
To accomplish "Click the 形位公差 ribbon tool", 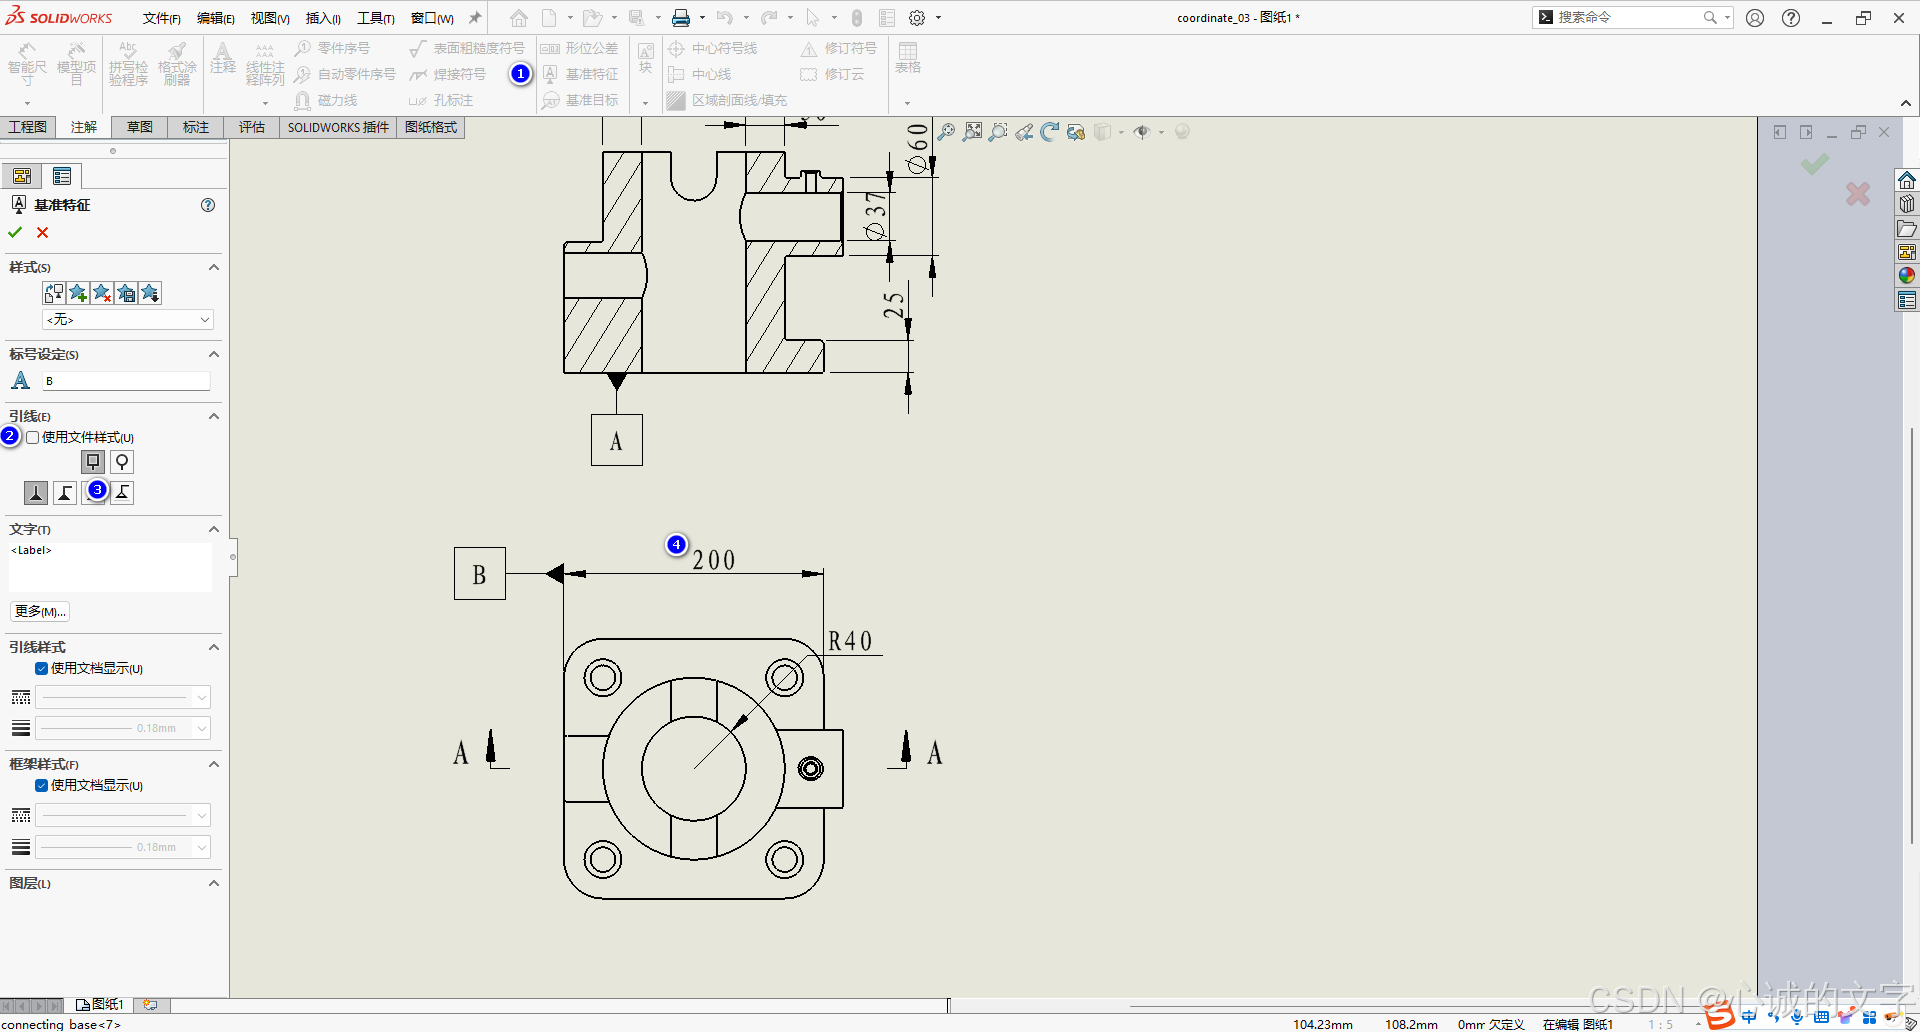I will (580, 48).
